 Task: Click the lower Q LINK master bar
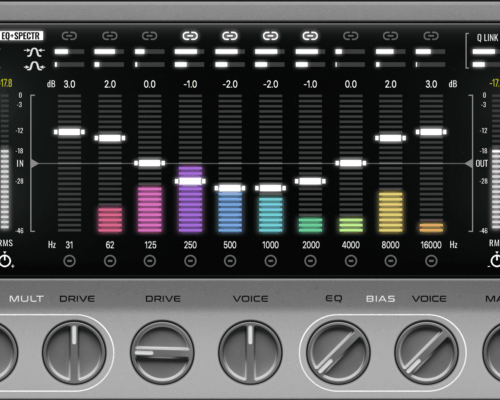point(486,64)
